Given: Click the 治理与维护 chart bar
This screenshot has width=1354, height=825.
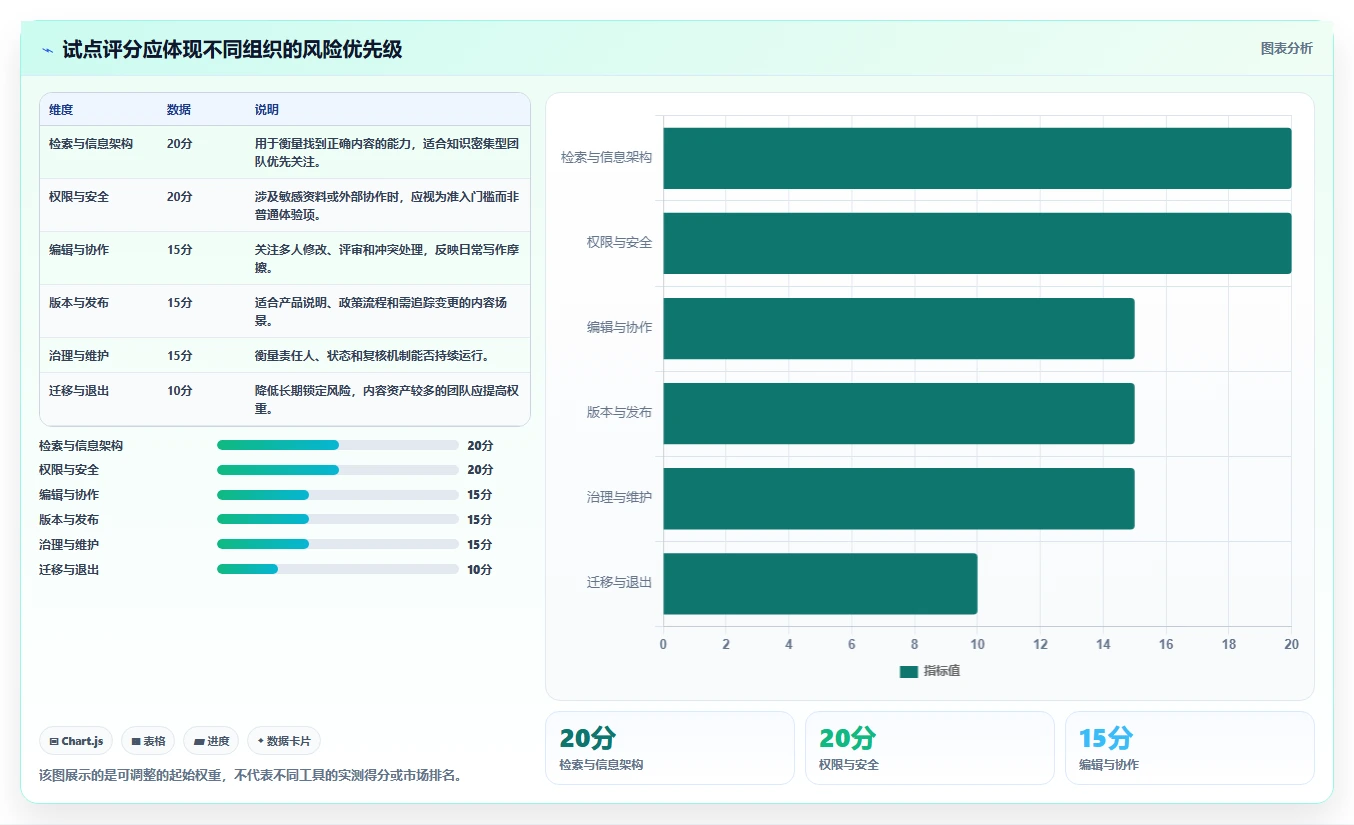Looking at the screenshot, I should (x=898, y=498).
